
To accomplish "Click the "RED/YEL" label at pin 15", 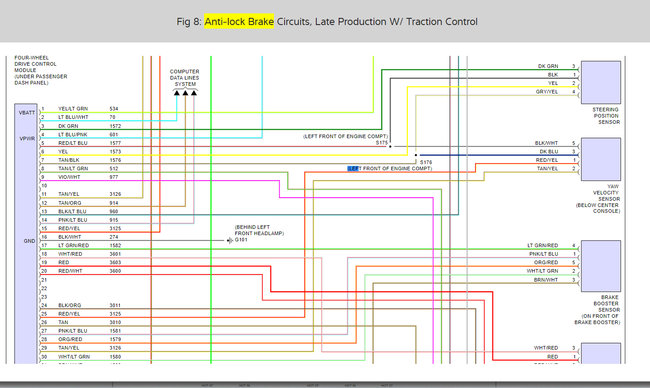I will coord(69,228).
